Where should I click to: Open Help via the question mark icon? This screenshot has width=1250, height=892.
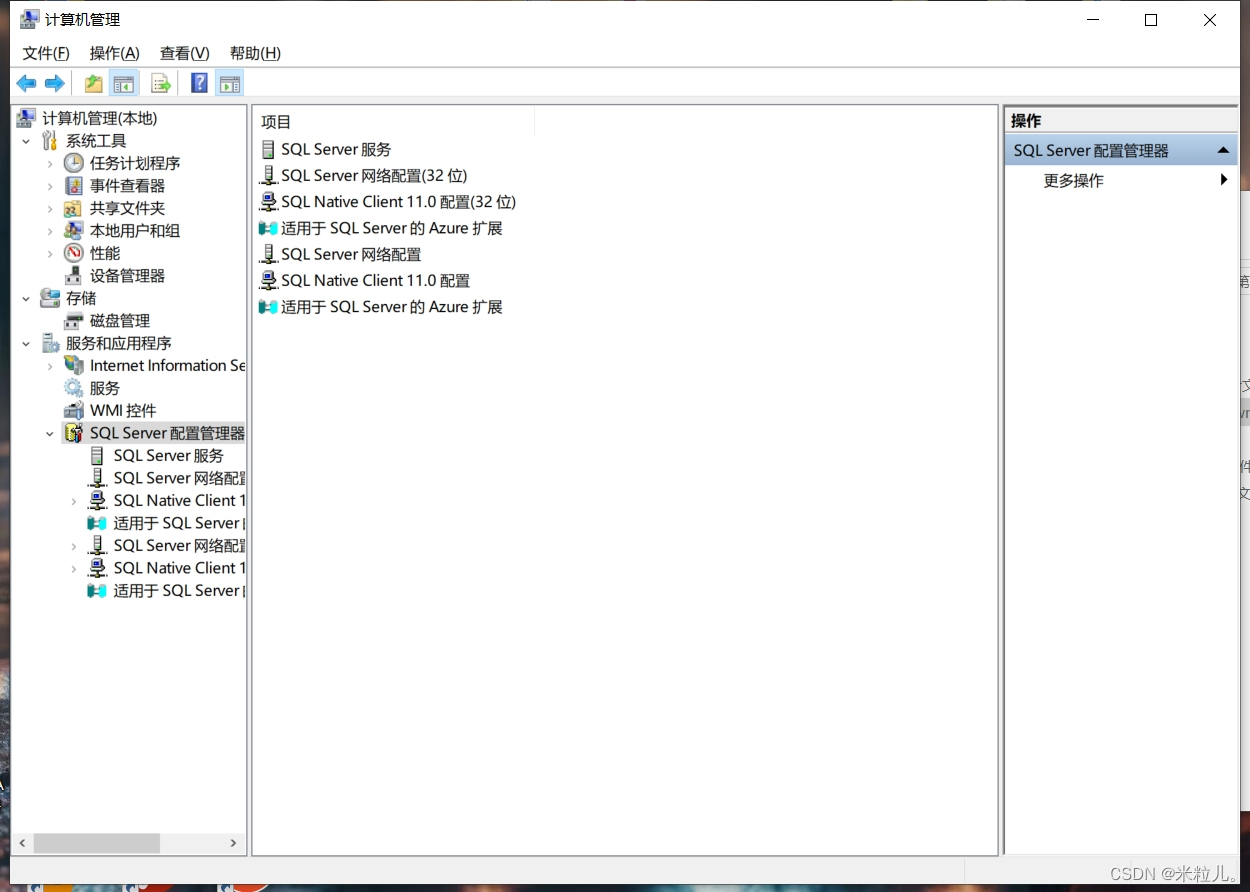pyautogui.click(x=199, y=83)
